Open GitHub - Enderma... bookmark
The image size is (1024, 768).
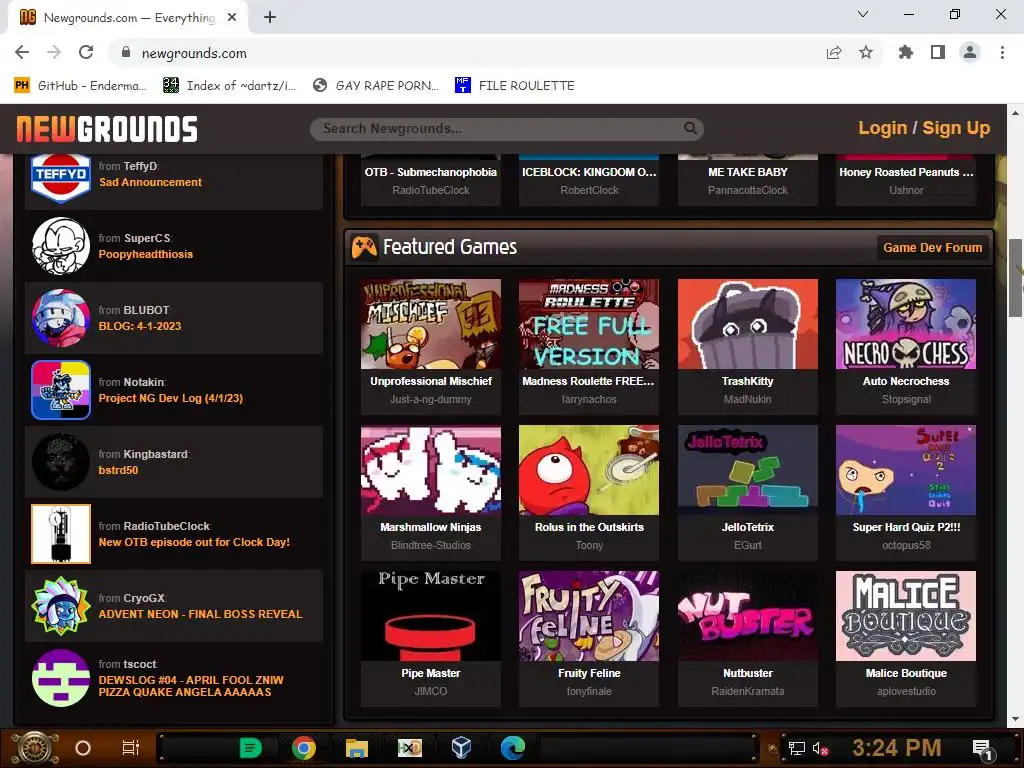point(81,86)
